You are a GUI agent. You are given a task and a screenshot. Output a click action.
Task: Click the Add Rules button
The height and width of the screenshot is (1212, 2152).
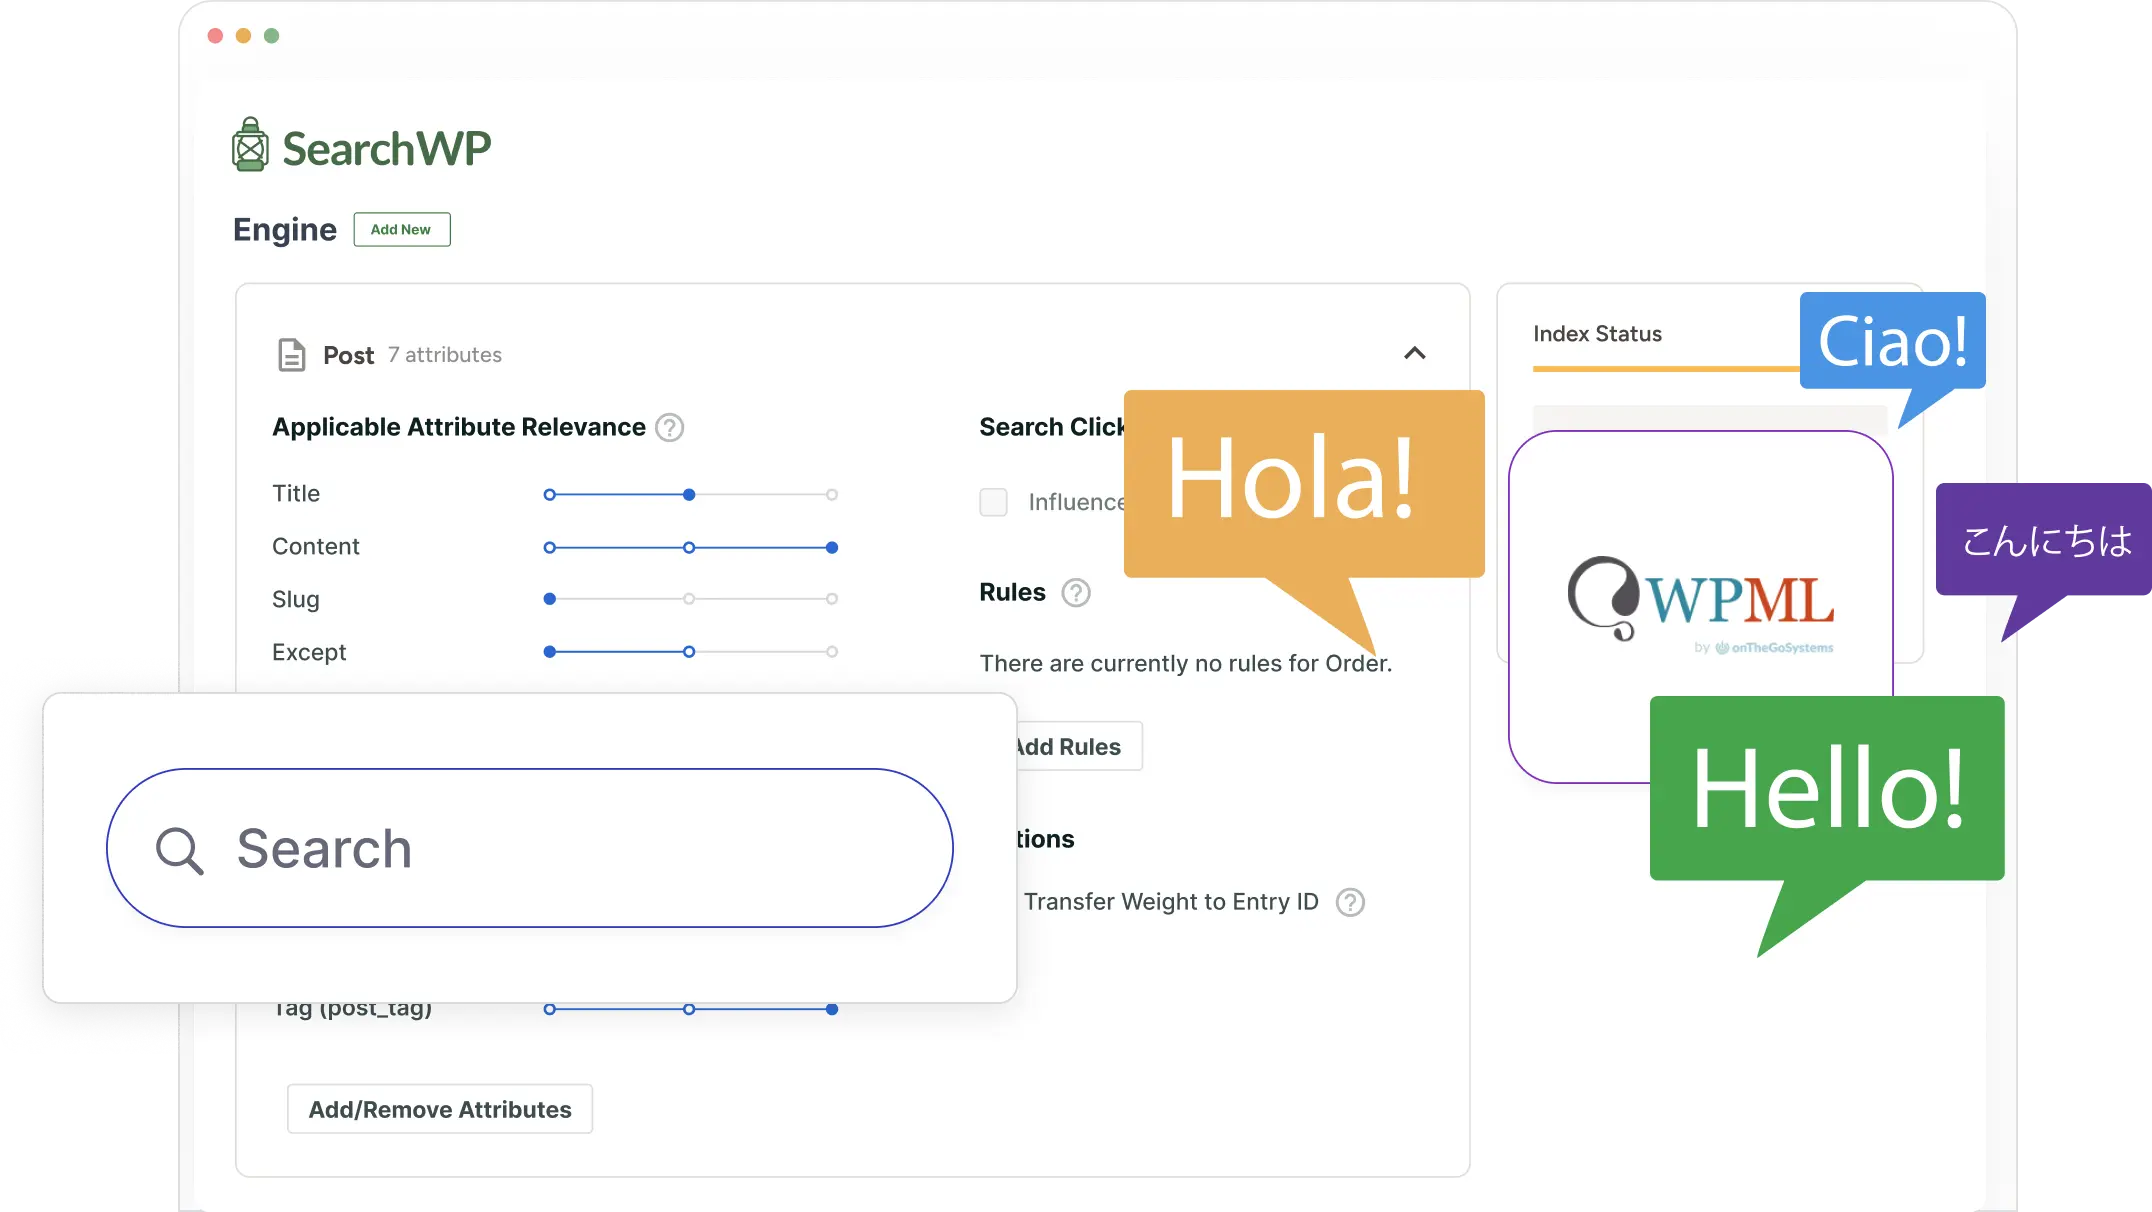tap(1075, 747)
